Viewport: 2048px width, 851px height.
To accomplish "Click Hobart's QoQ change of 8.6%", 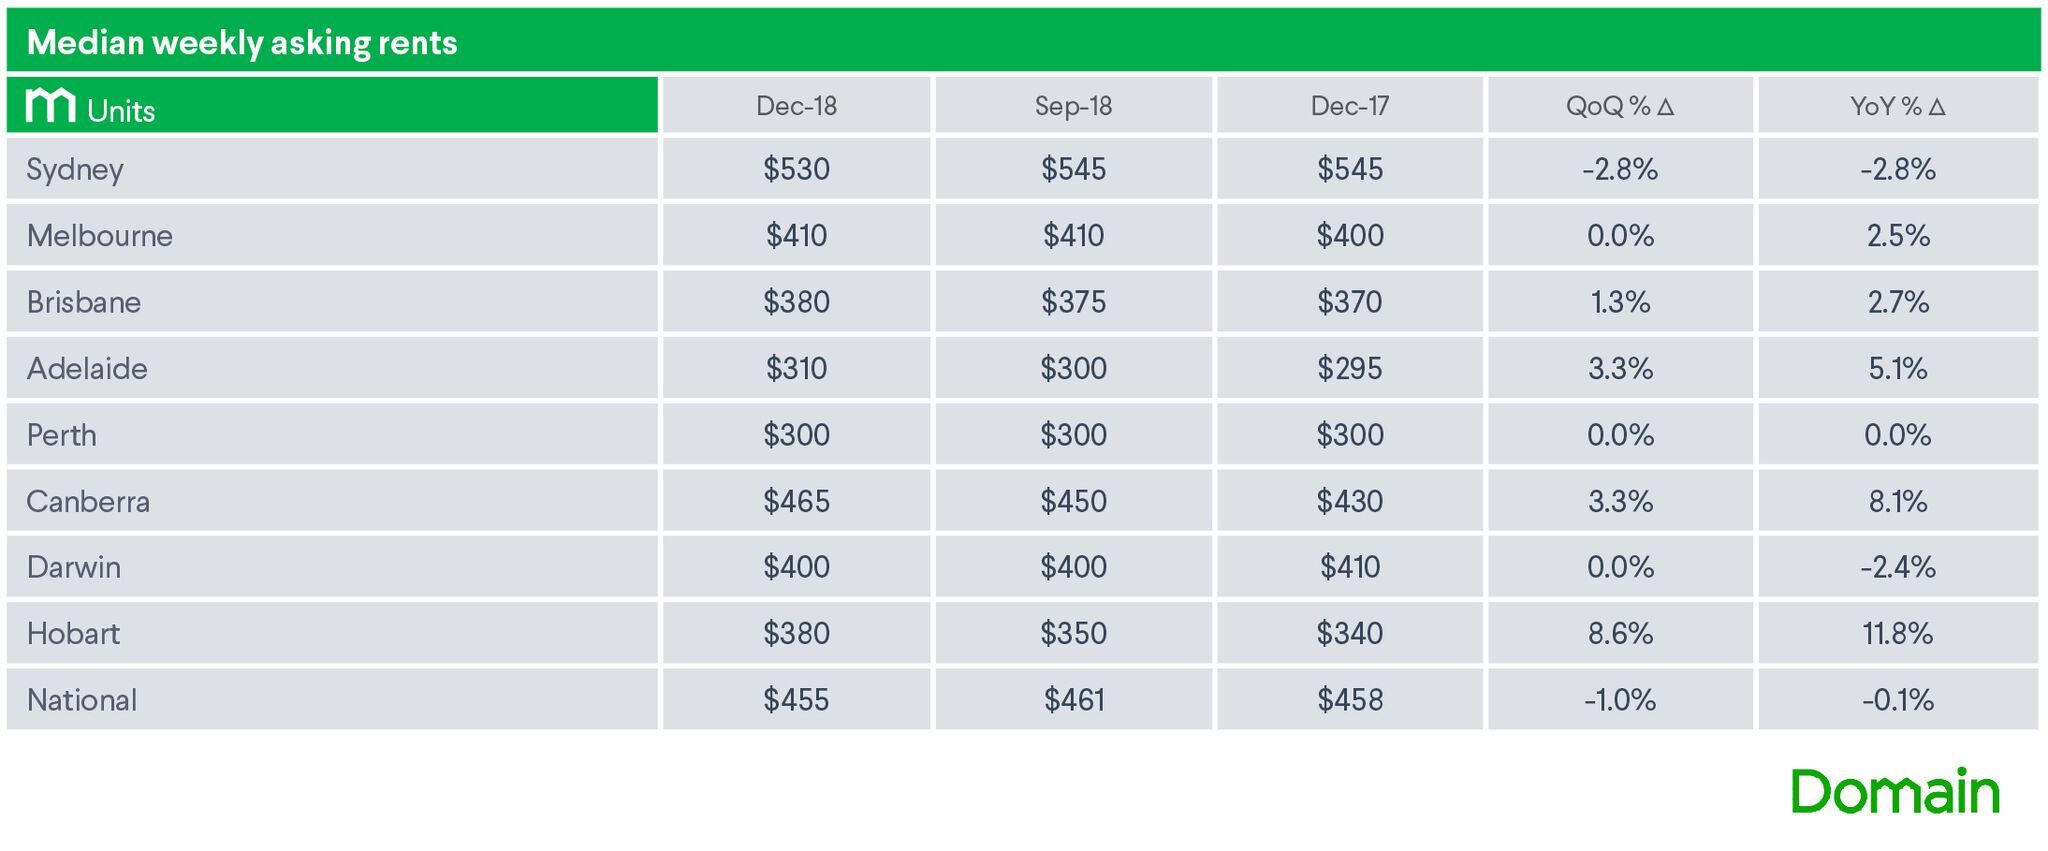I will click(x=1620, y=634).
